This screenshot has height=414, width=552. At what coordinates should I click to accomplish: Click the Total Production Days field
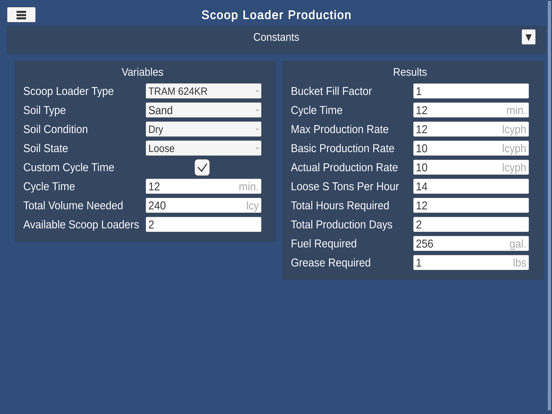pyautogui.click(x=471, y=224)
